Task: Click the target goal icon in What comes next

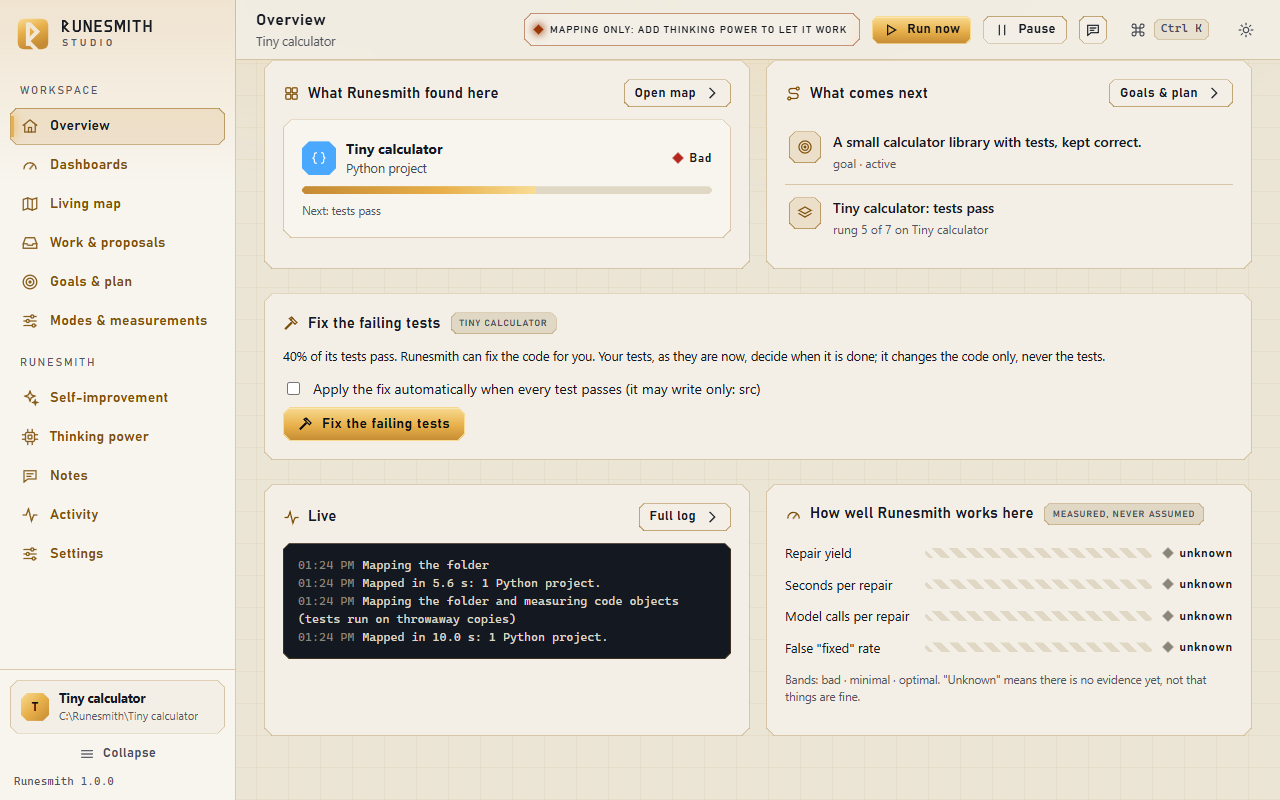Action: [x=805, y=147]
